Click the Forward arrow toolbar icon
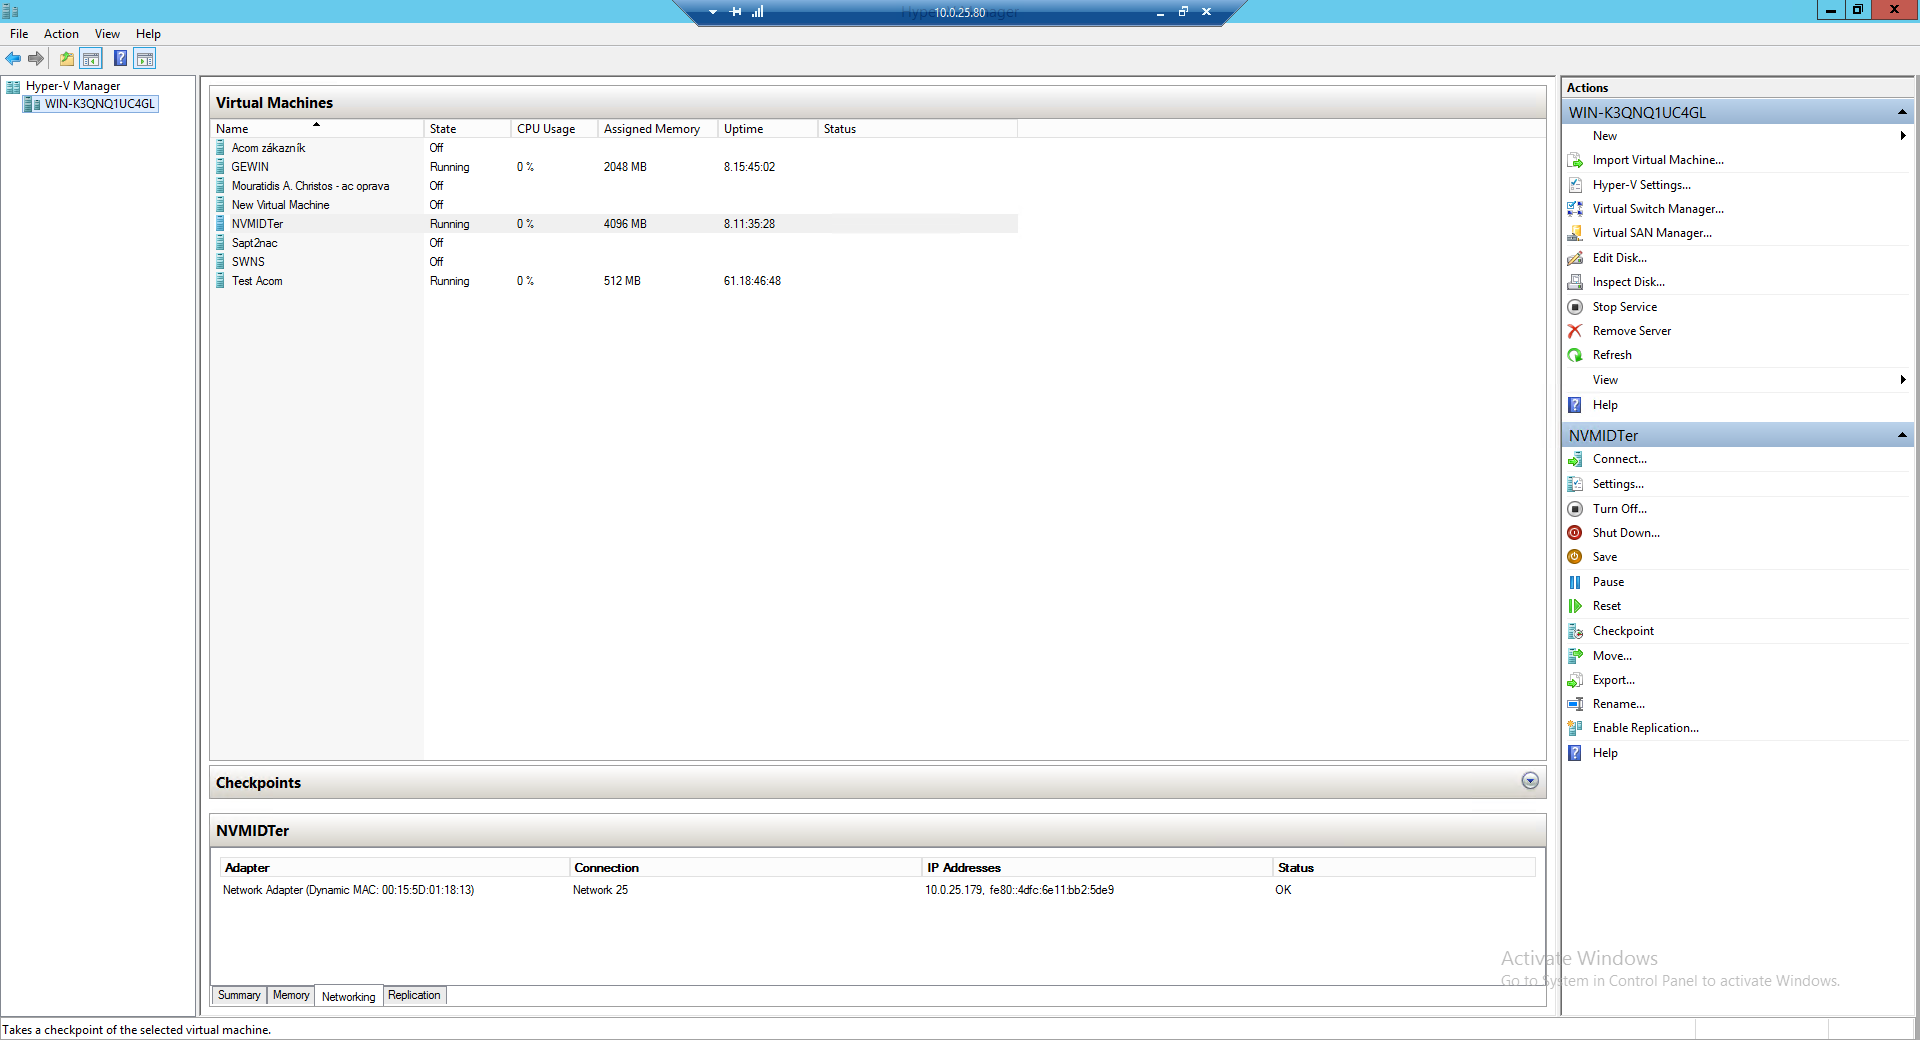Image resolution: width=1920 pixels, height=1040 pixels. [36, 59]
